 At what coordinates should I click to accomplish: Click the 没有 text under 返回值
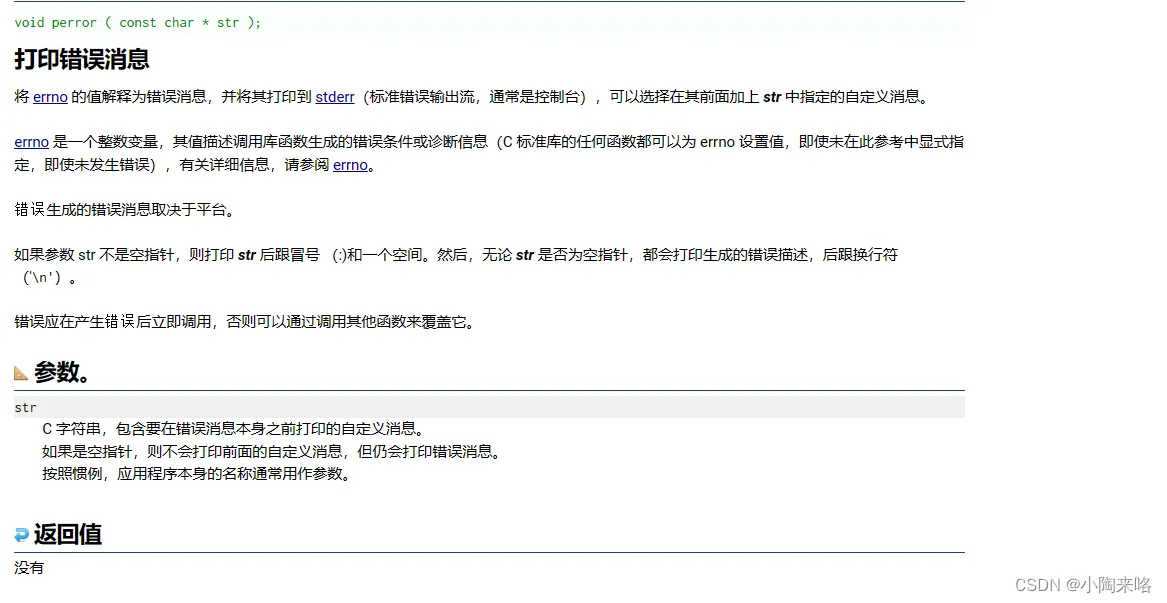28,567
